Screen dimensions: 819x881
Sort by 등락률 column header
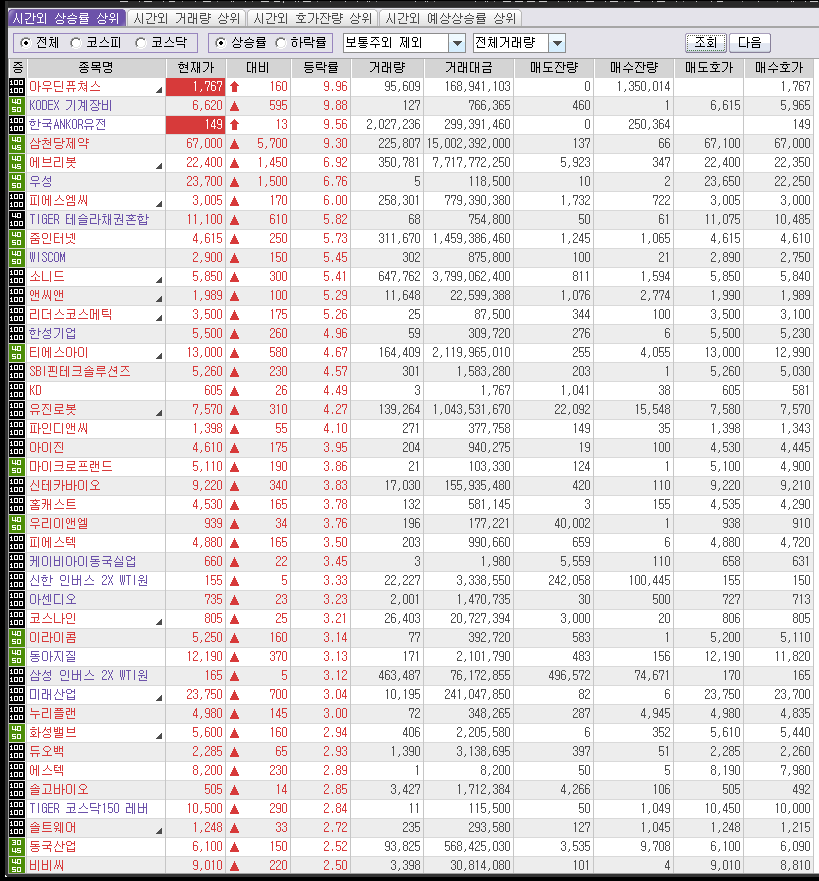point(321,68)
